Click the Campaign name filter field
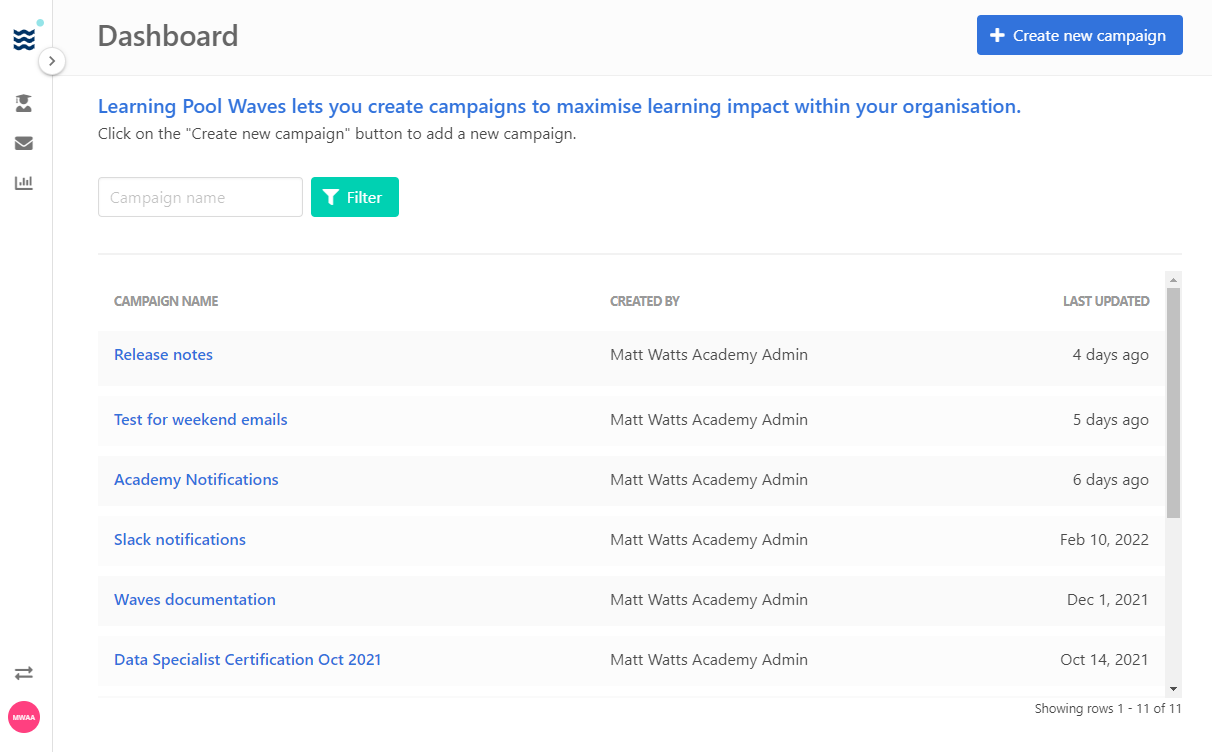Image resolution: width=1212 pixels, height=752 pixels. (200, 197)
